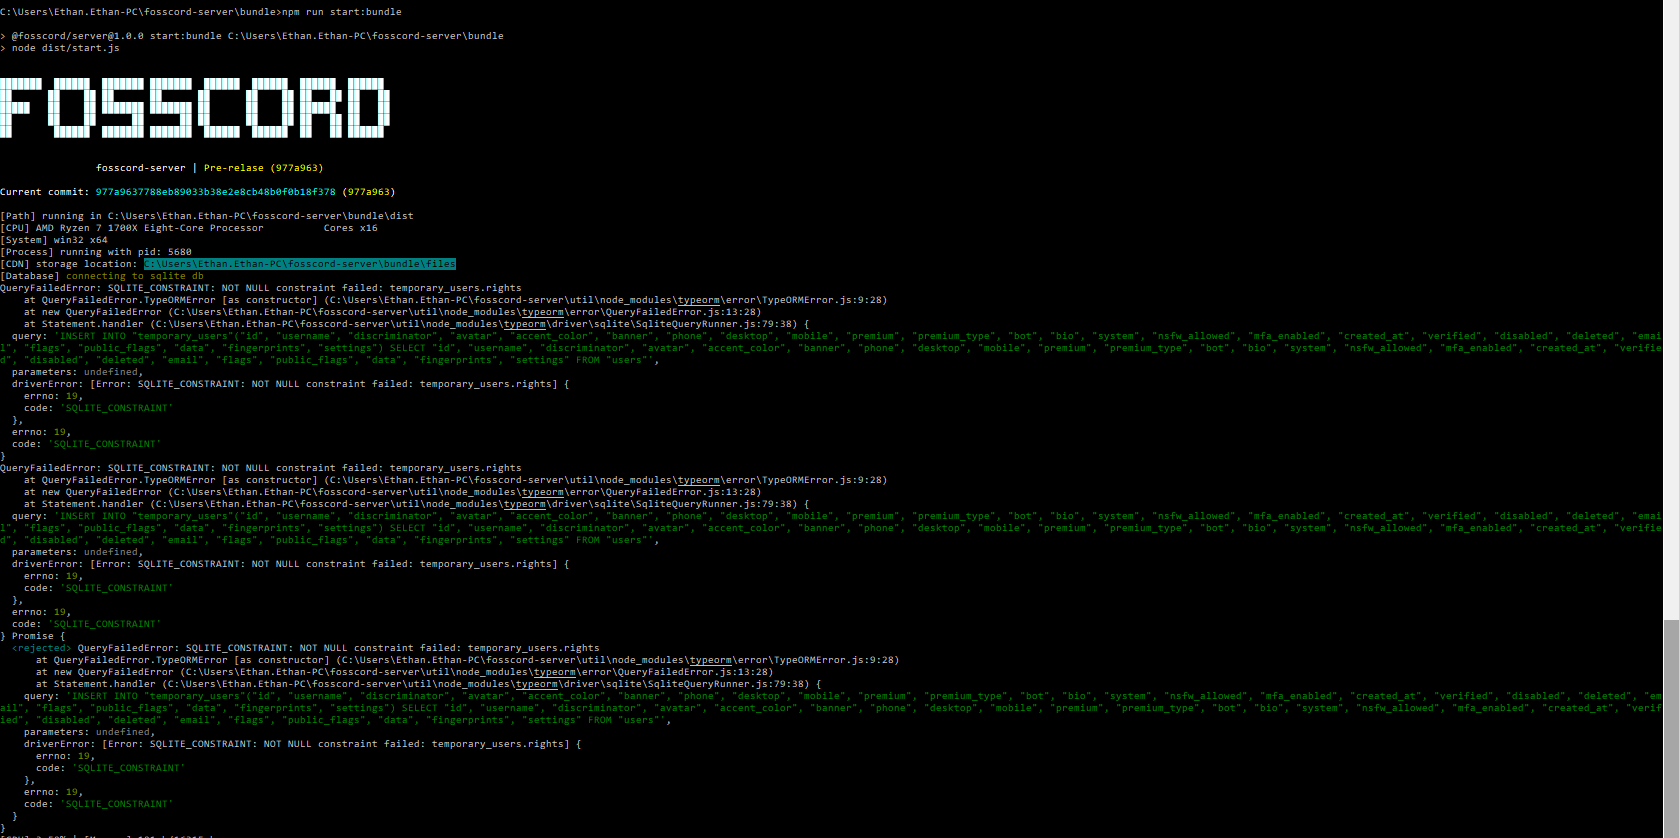Click the highlighted bundle\files storage path
The image size is (1679, 838).
300,264
